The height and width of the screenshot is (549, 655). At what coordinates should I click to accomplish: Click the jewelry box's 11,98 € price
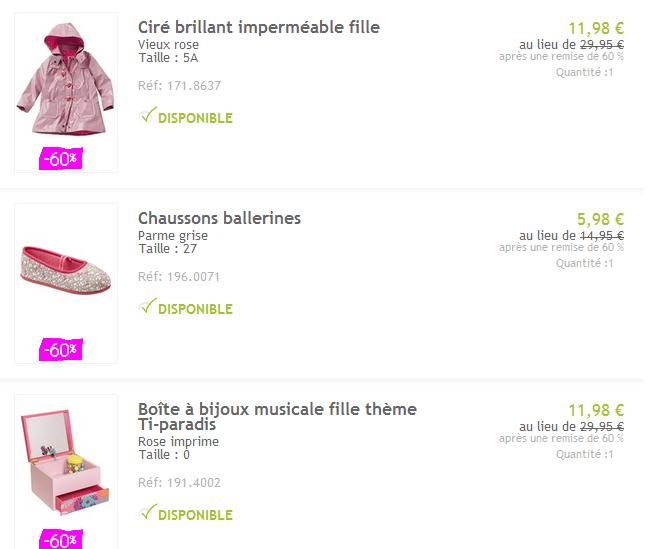pos(595,410)
